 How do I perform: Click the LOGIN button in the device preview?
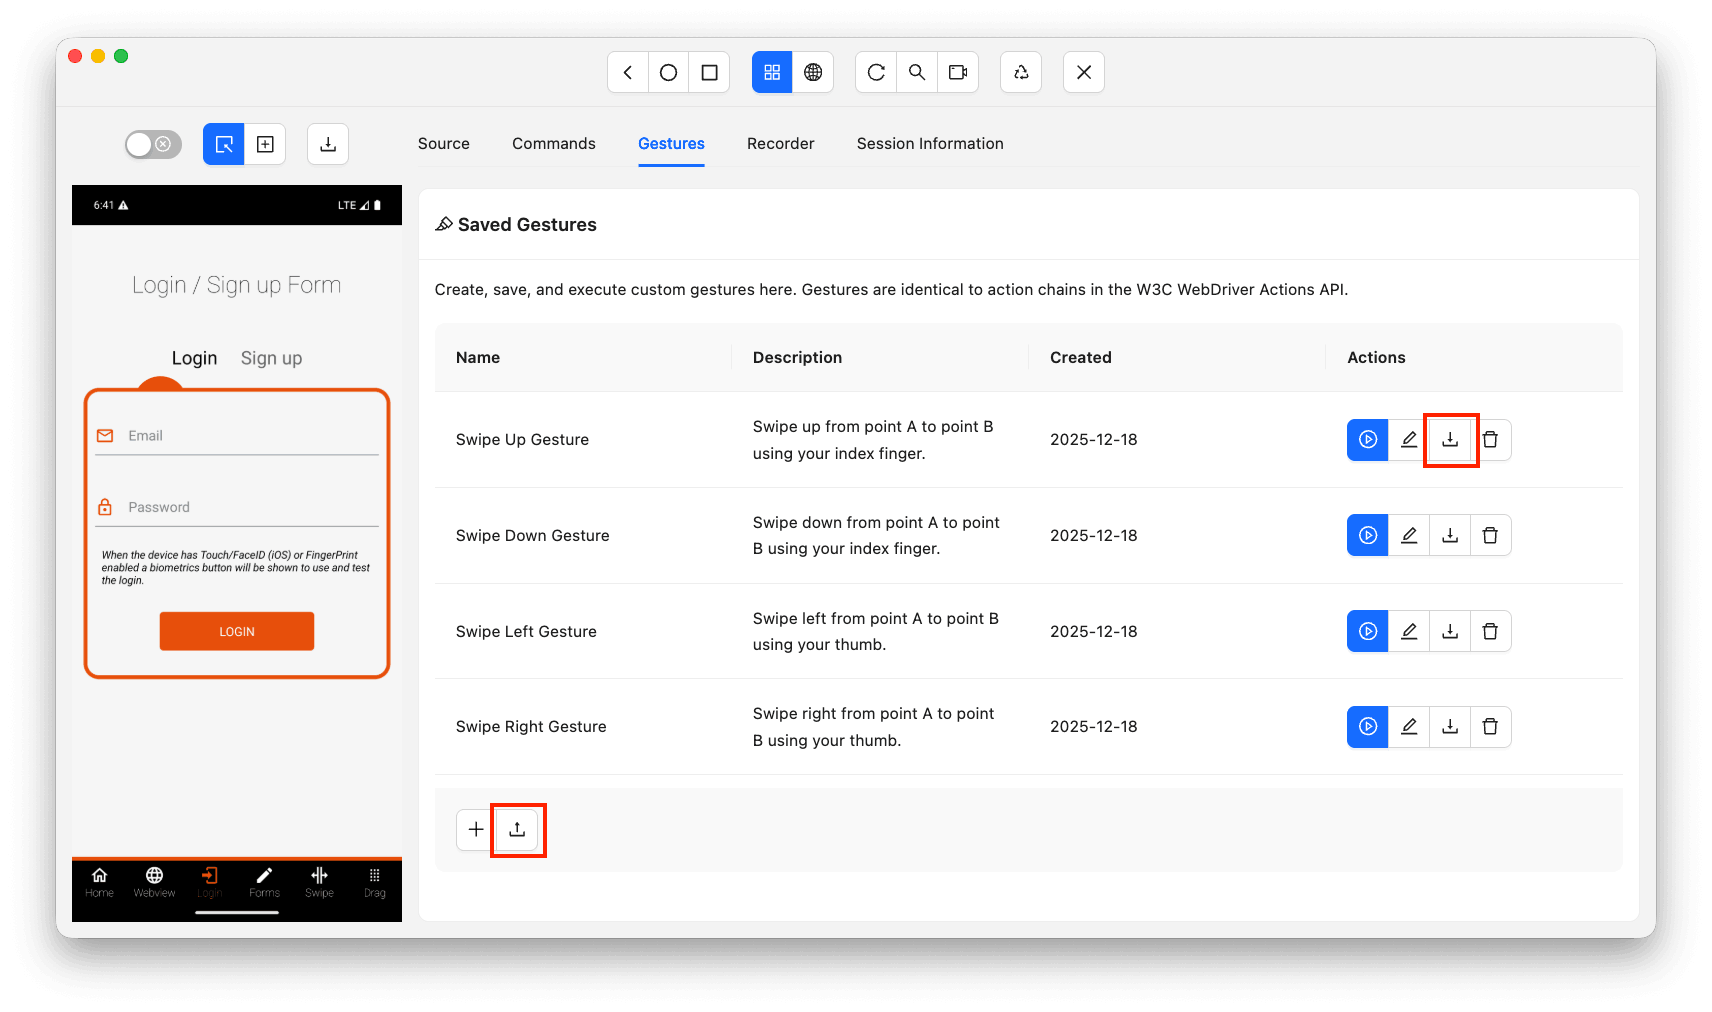pyautogui.click(x=237, y=631)
